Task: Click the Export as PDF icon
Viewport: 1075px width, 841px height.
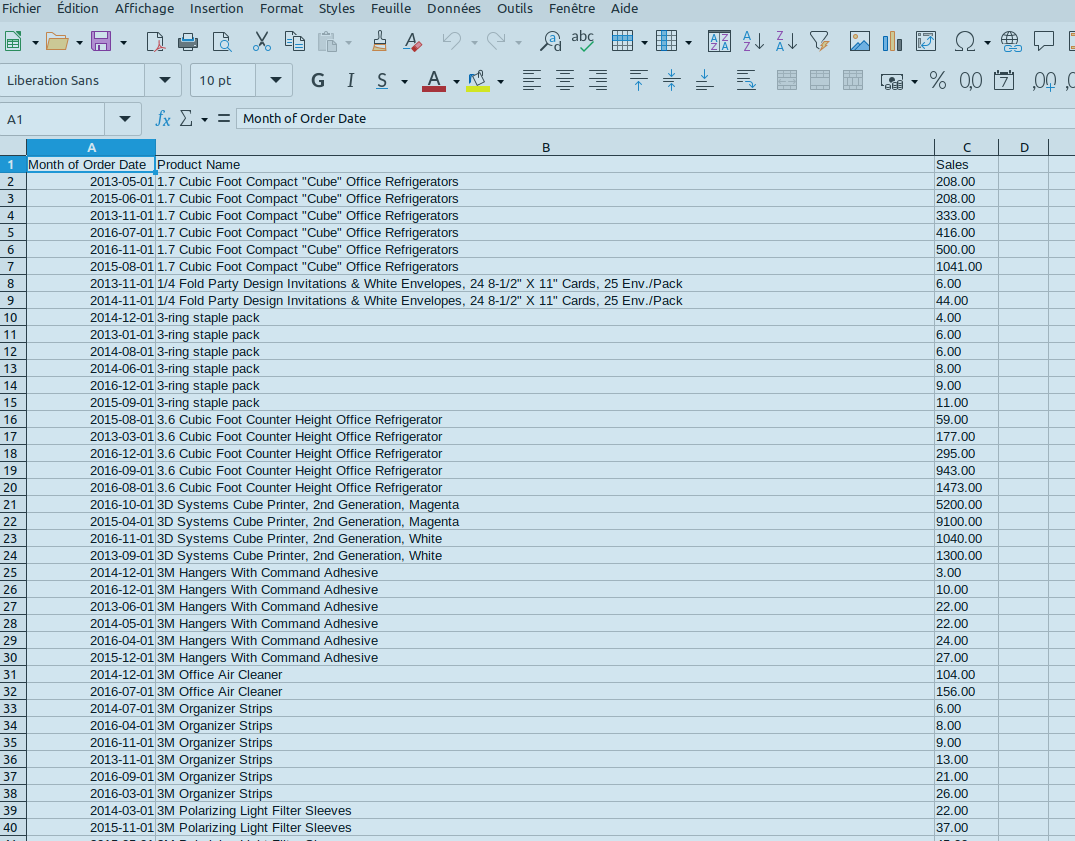Action: [155, 42]
